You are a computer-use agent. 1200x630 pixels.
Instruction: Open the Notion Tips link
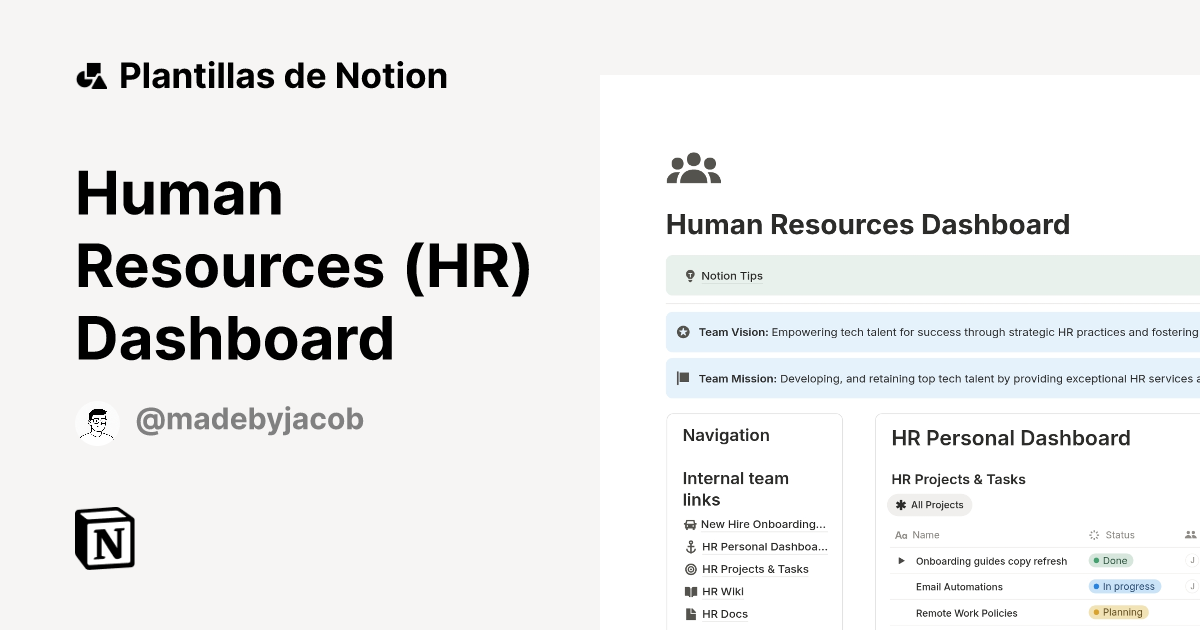pos(731,275)
